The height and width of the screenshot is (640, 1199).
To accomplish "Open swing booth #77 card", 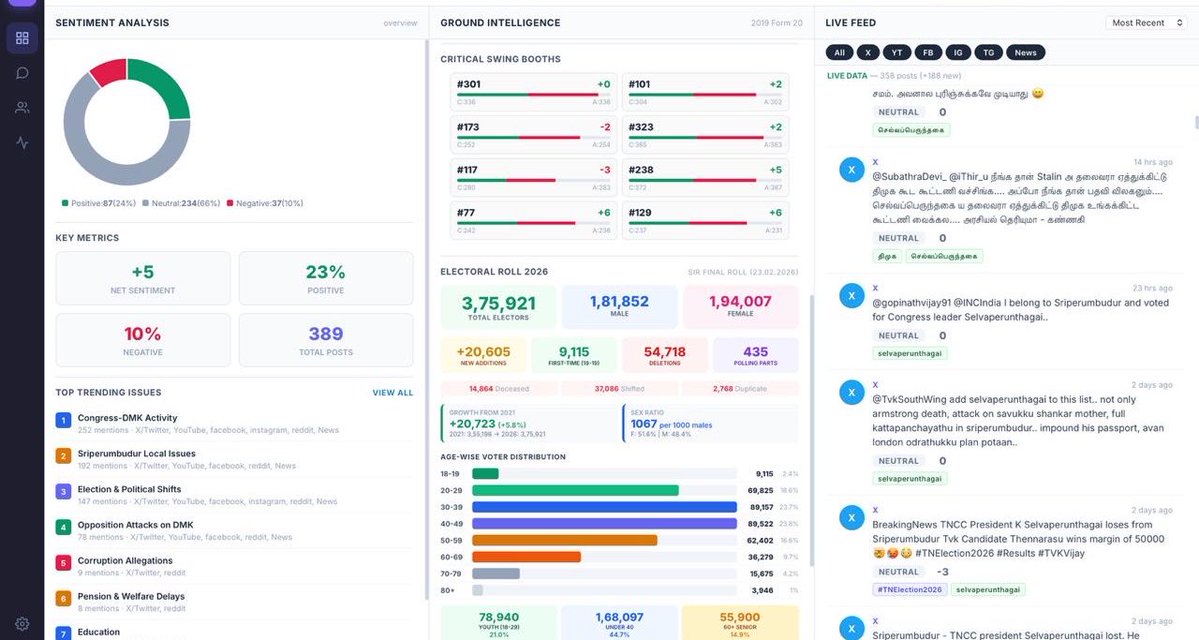I will pyautogui.click(x=534, y=220).
